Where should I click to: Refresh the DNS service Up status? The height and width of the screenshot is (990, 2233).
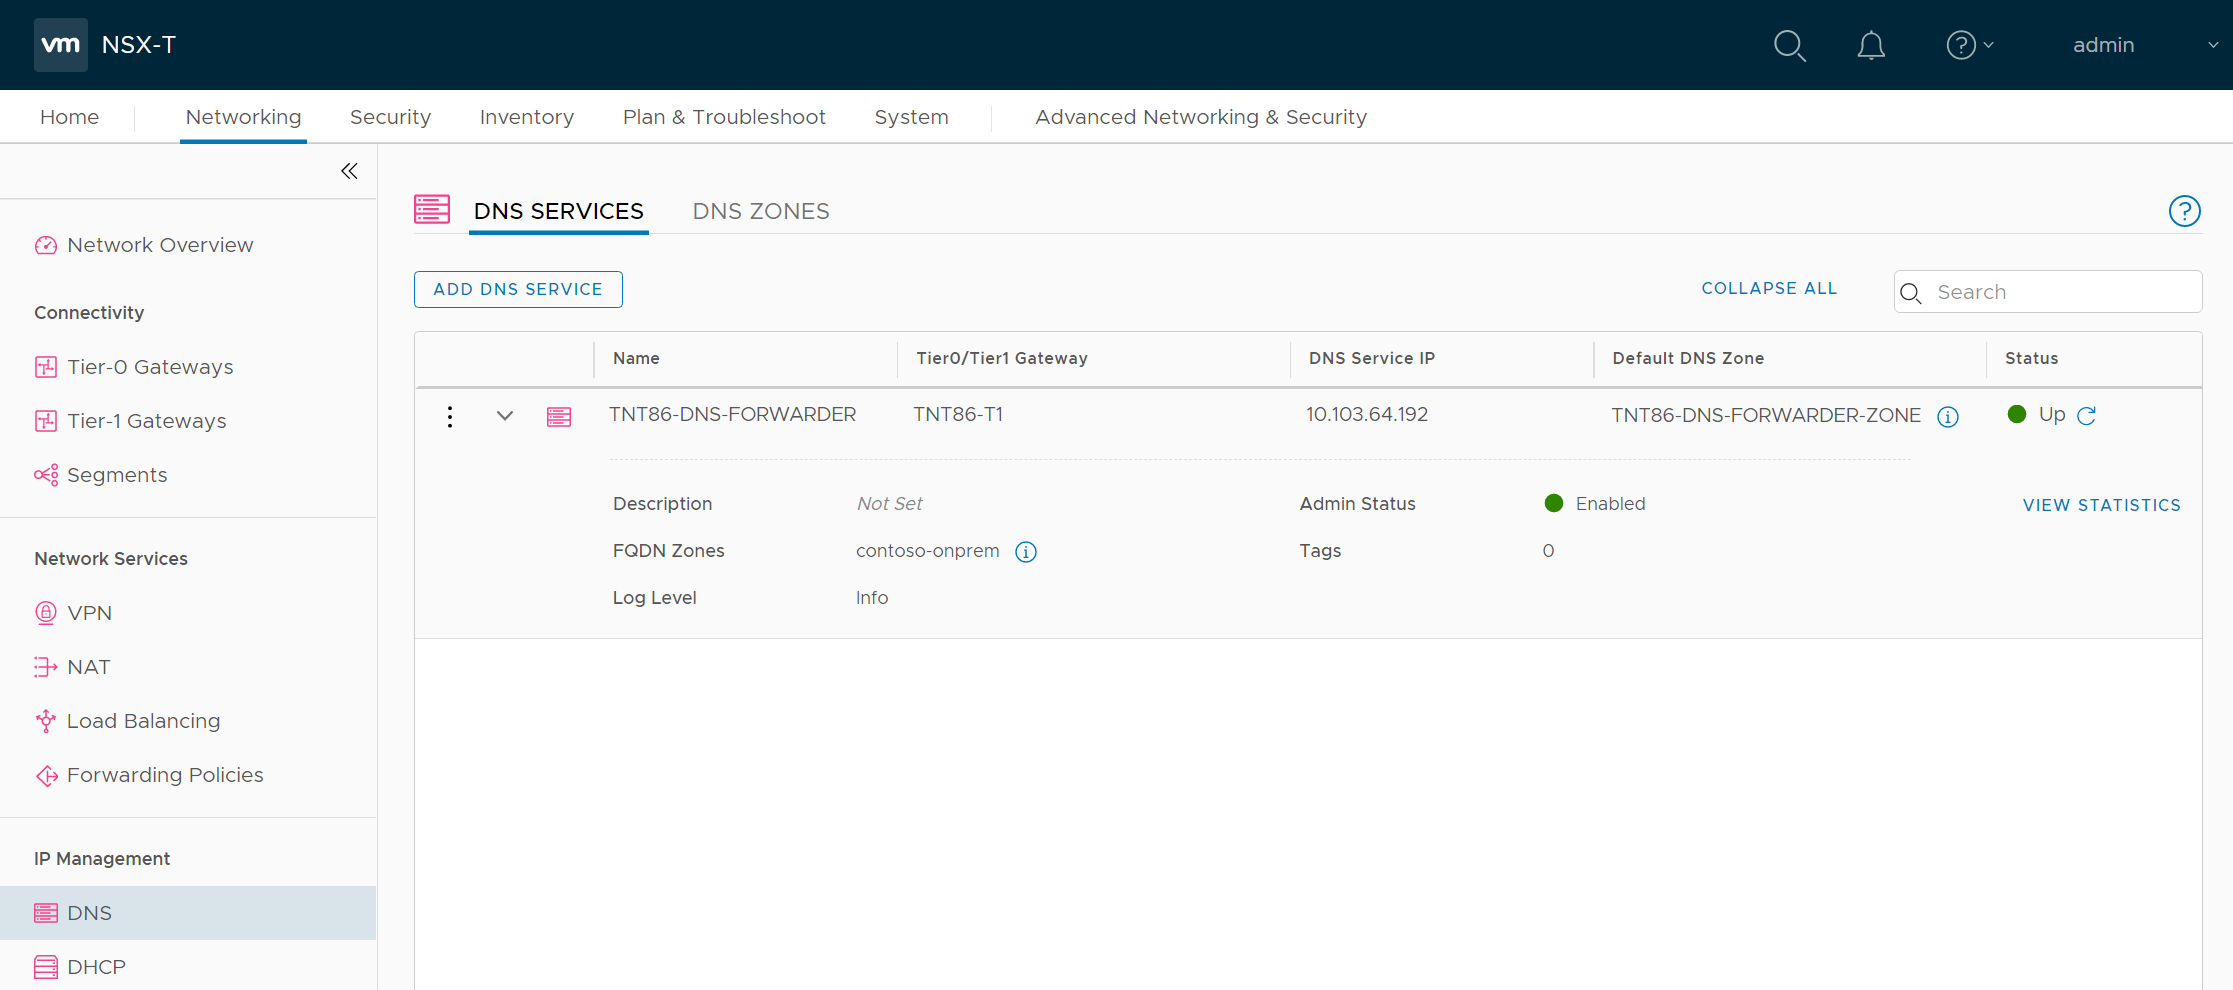click(x=2086, y=416)
